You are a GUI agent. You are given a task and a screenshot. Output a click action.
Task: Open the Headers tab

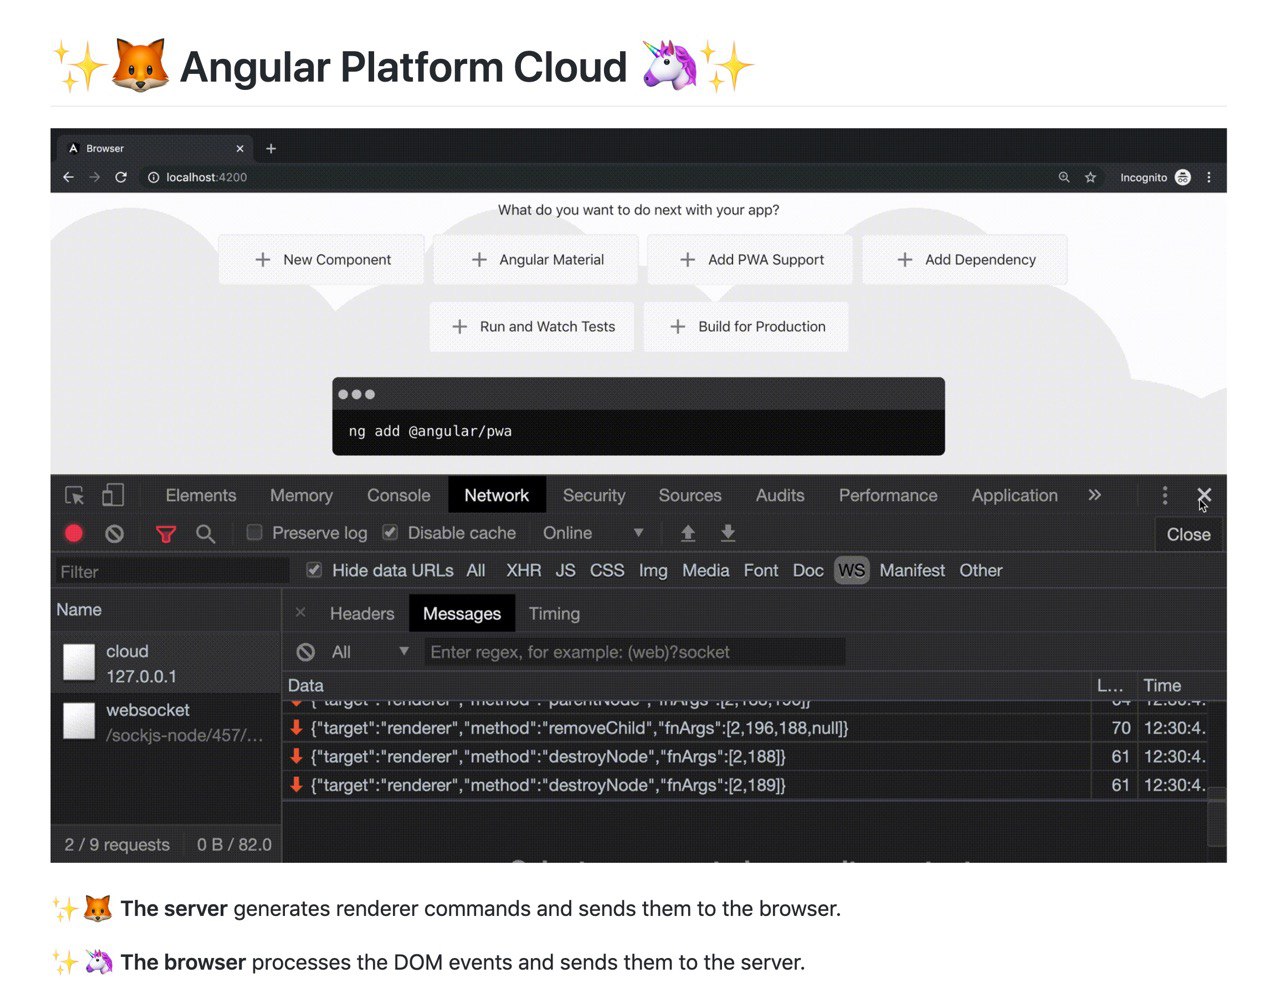pos(362,613)
